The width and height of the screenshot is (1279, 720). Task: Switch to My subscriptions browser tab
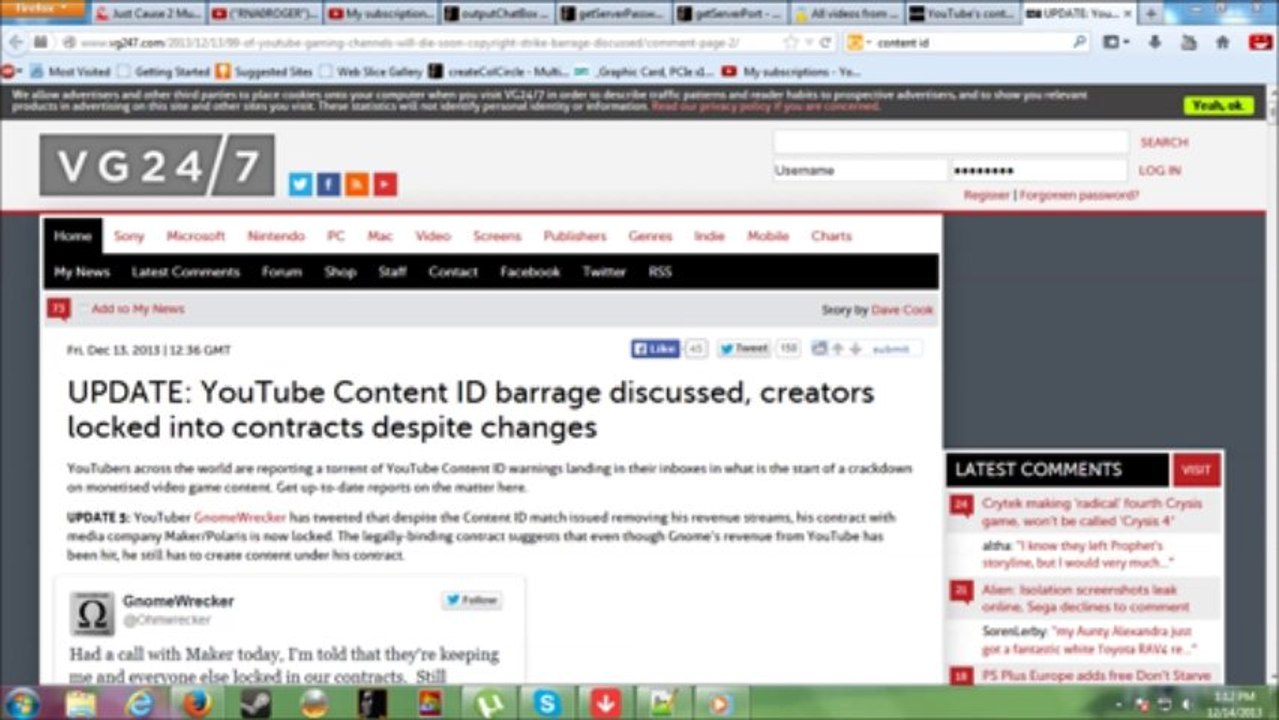point(381,14)
